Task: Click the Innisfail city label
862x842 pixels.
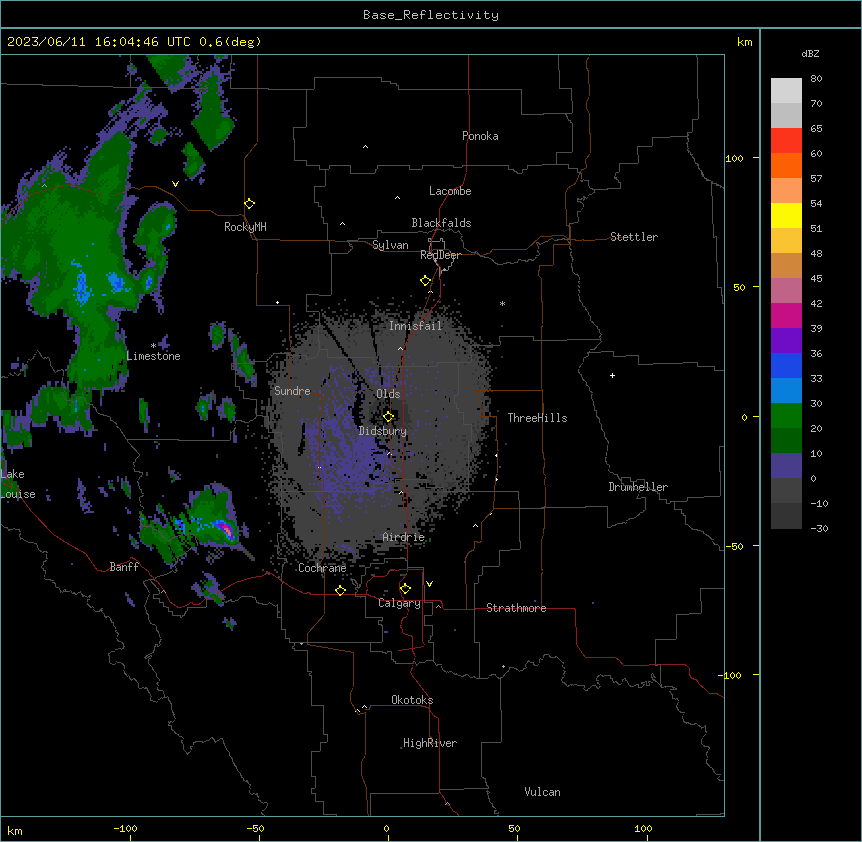Action: 415,326
